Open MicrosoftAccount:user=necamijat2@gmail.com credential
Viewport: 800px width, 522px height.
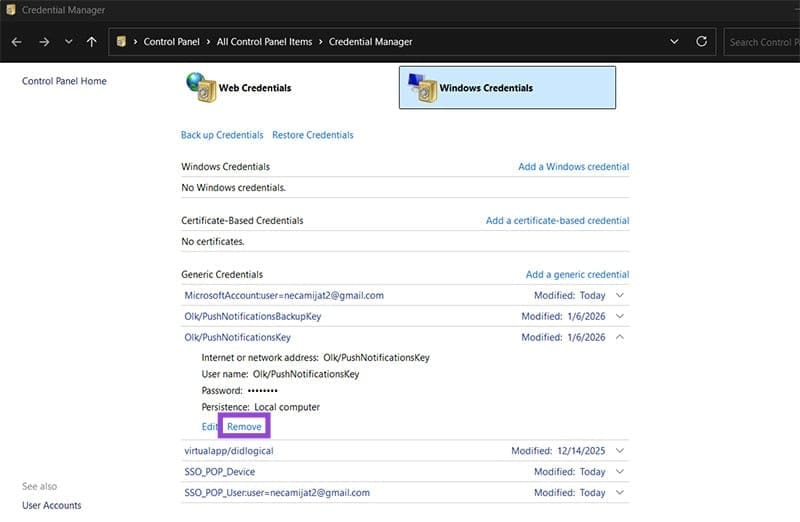284,295
